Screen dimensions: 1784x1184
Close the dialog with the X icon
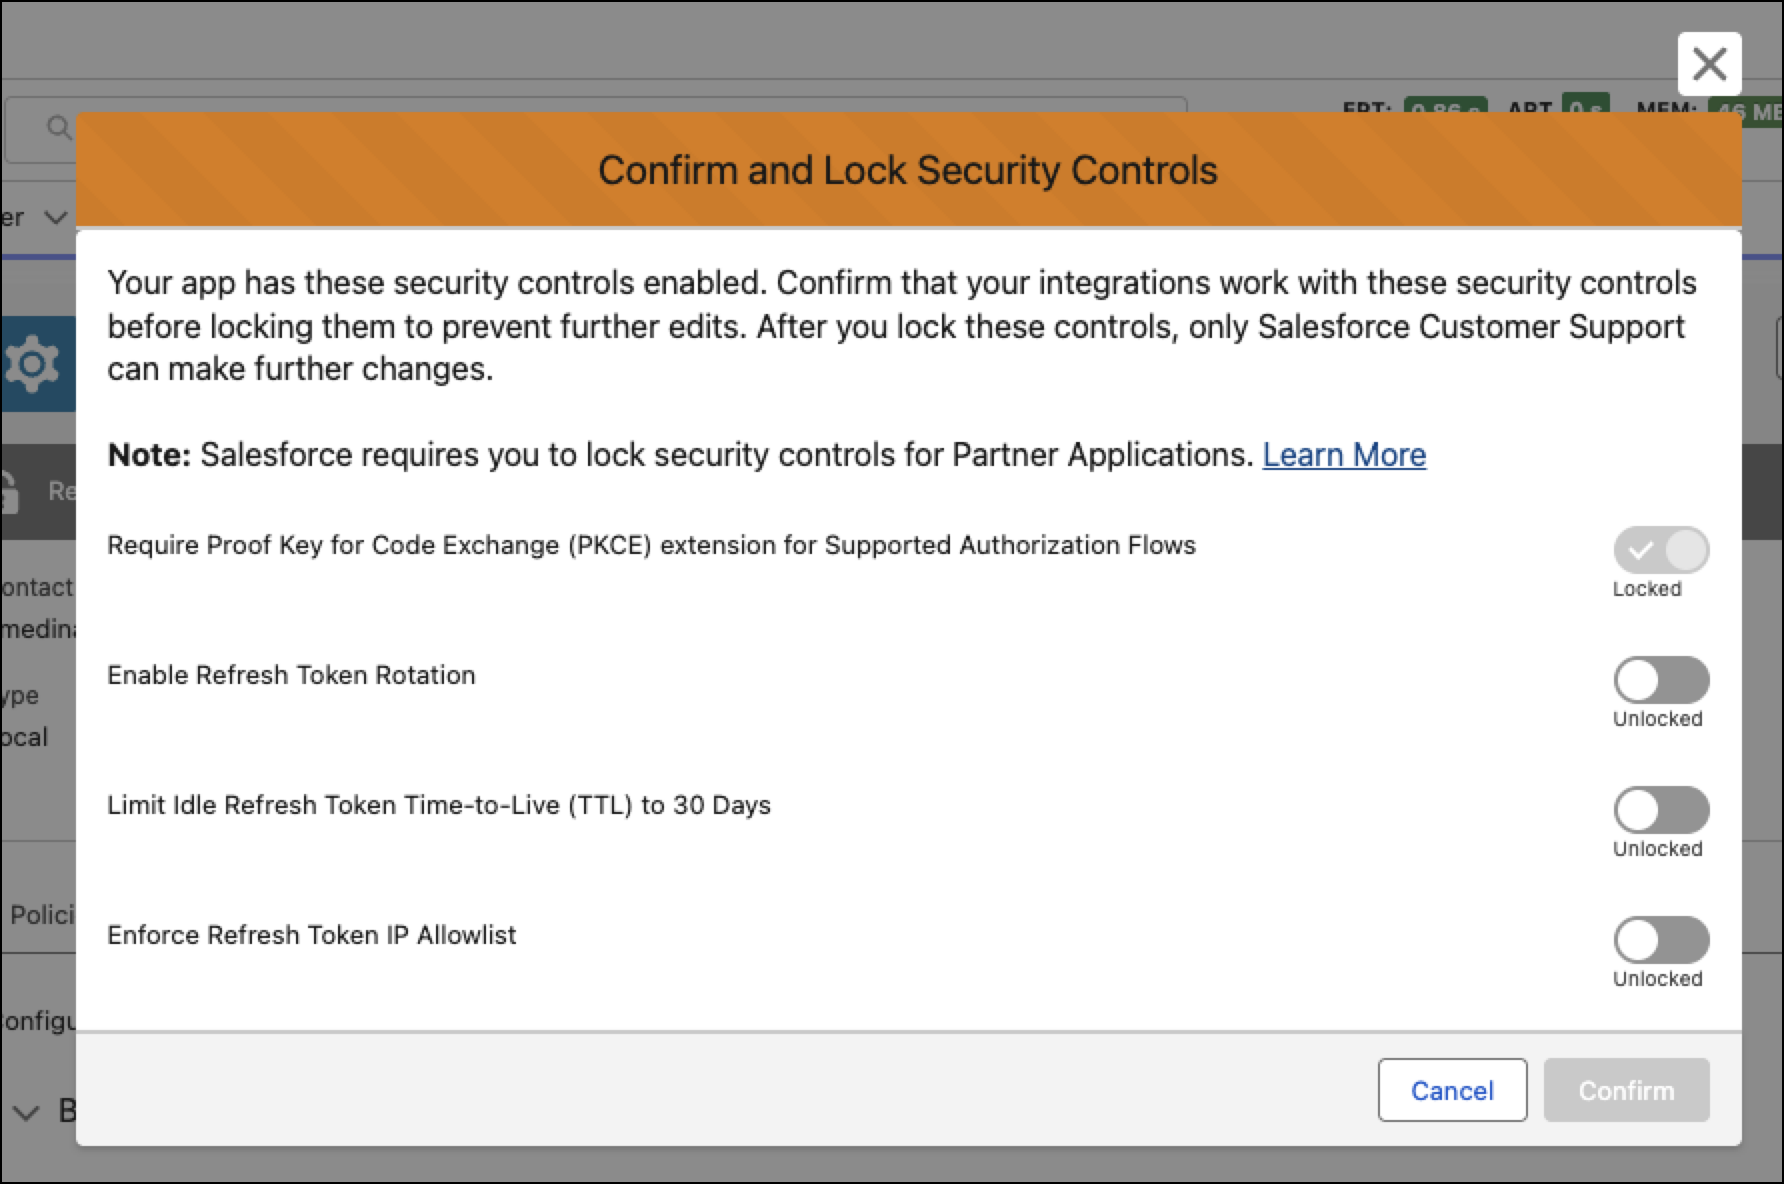pos(1709,65)
